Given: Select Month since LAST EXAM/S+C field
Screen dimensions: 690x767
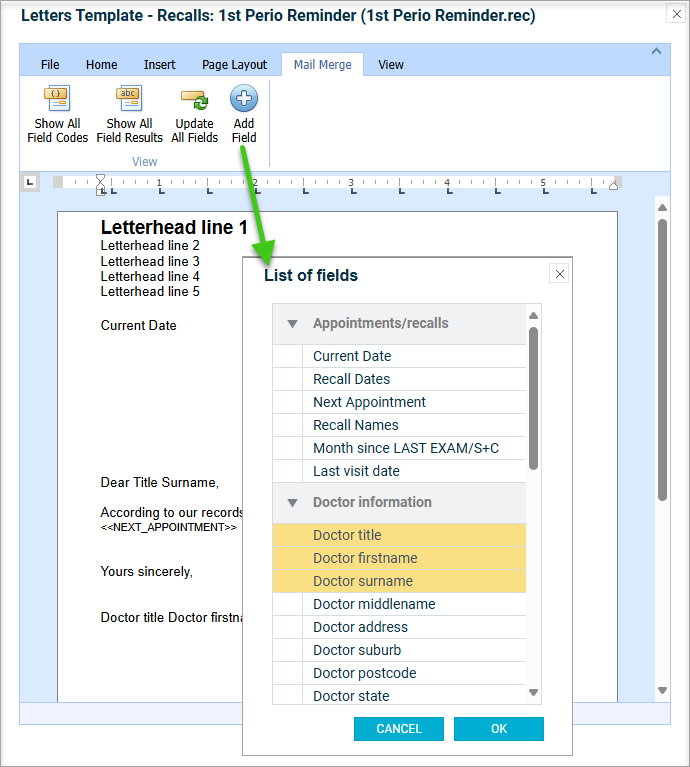Looking at the screenshot, I should (x=399, y=448).
